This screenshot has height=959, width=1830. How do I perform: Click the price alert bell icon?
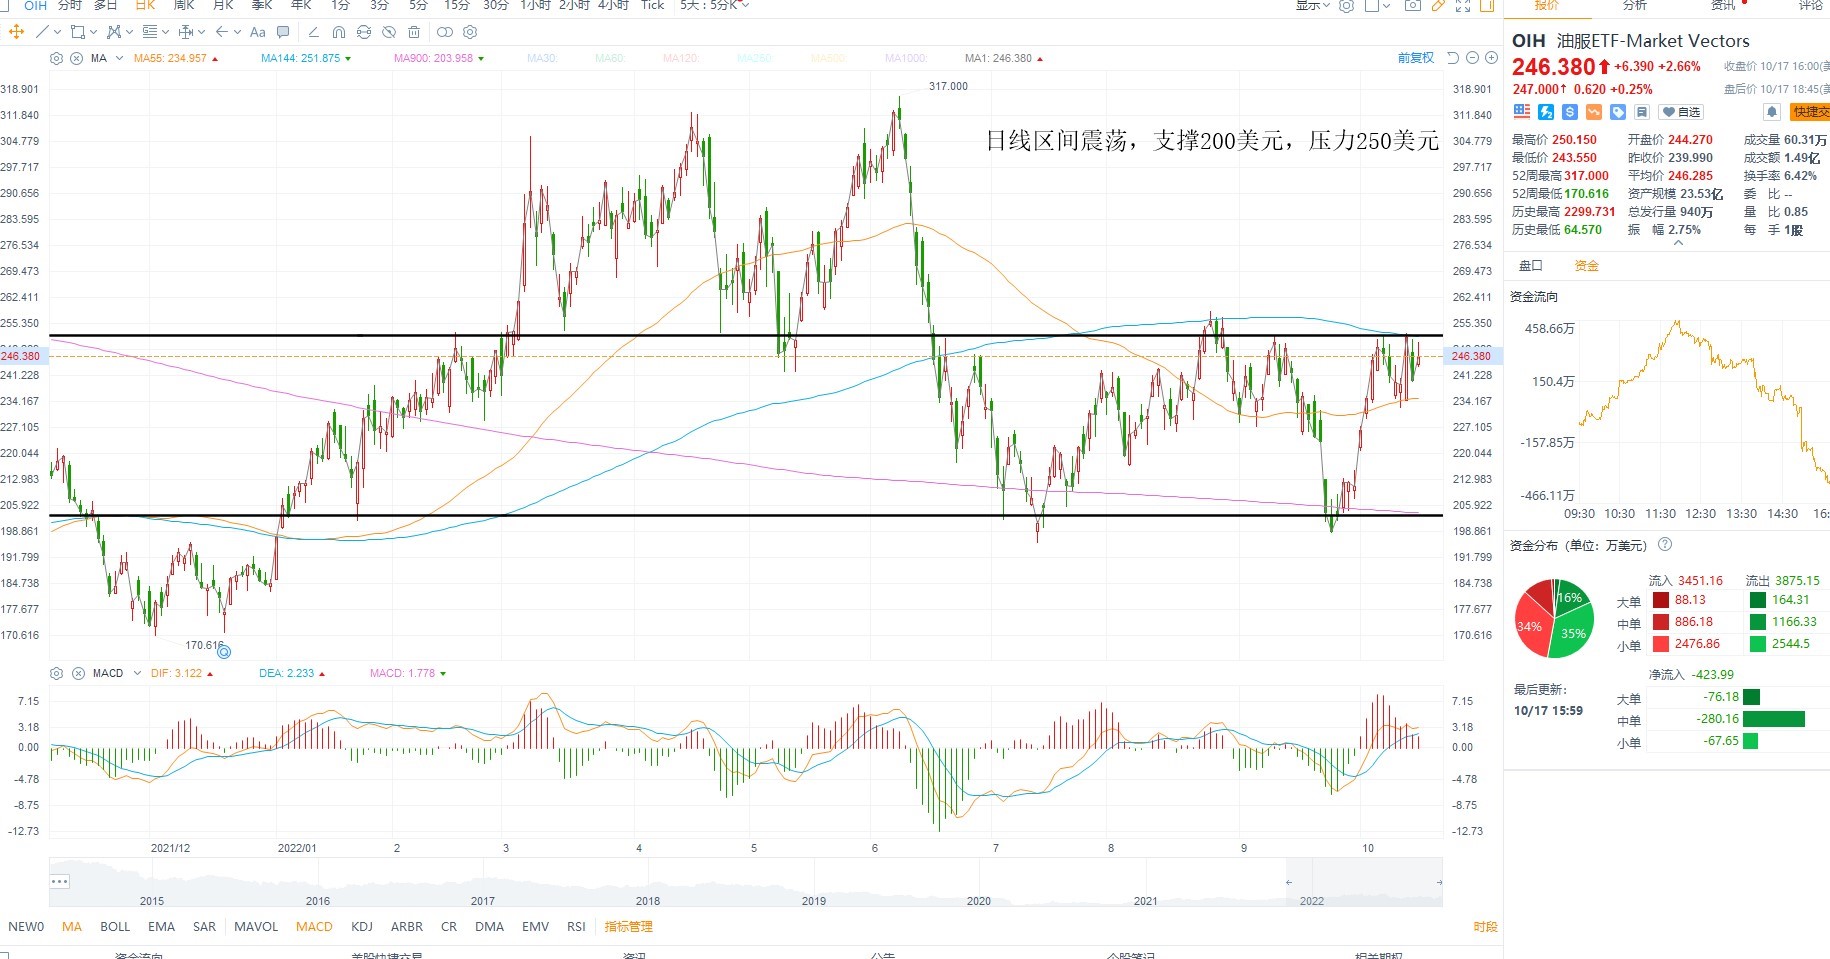pyautogui.click(x=1772, y=112)
